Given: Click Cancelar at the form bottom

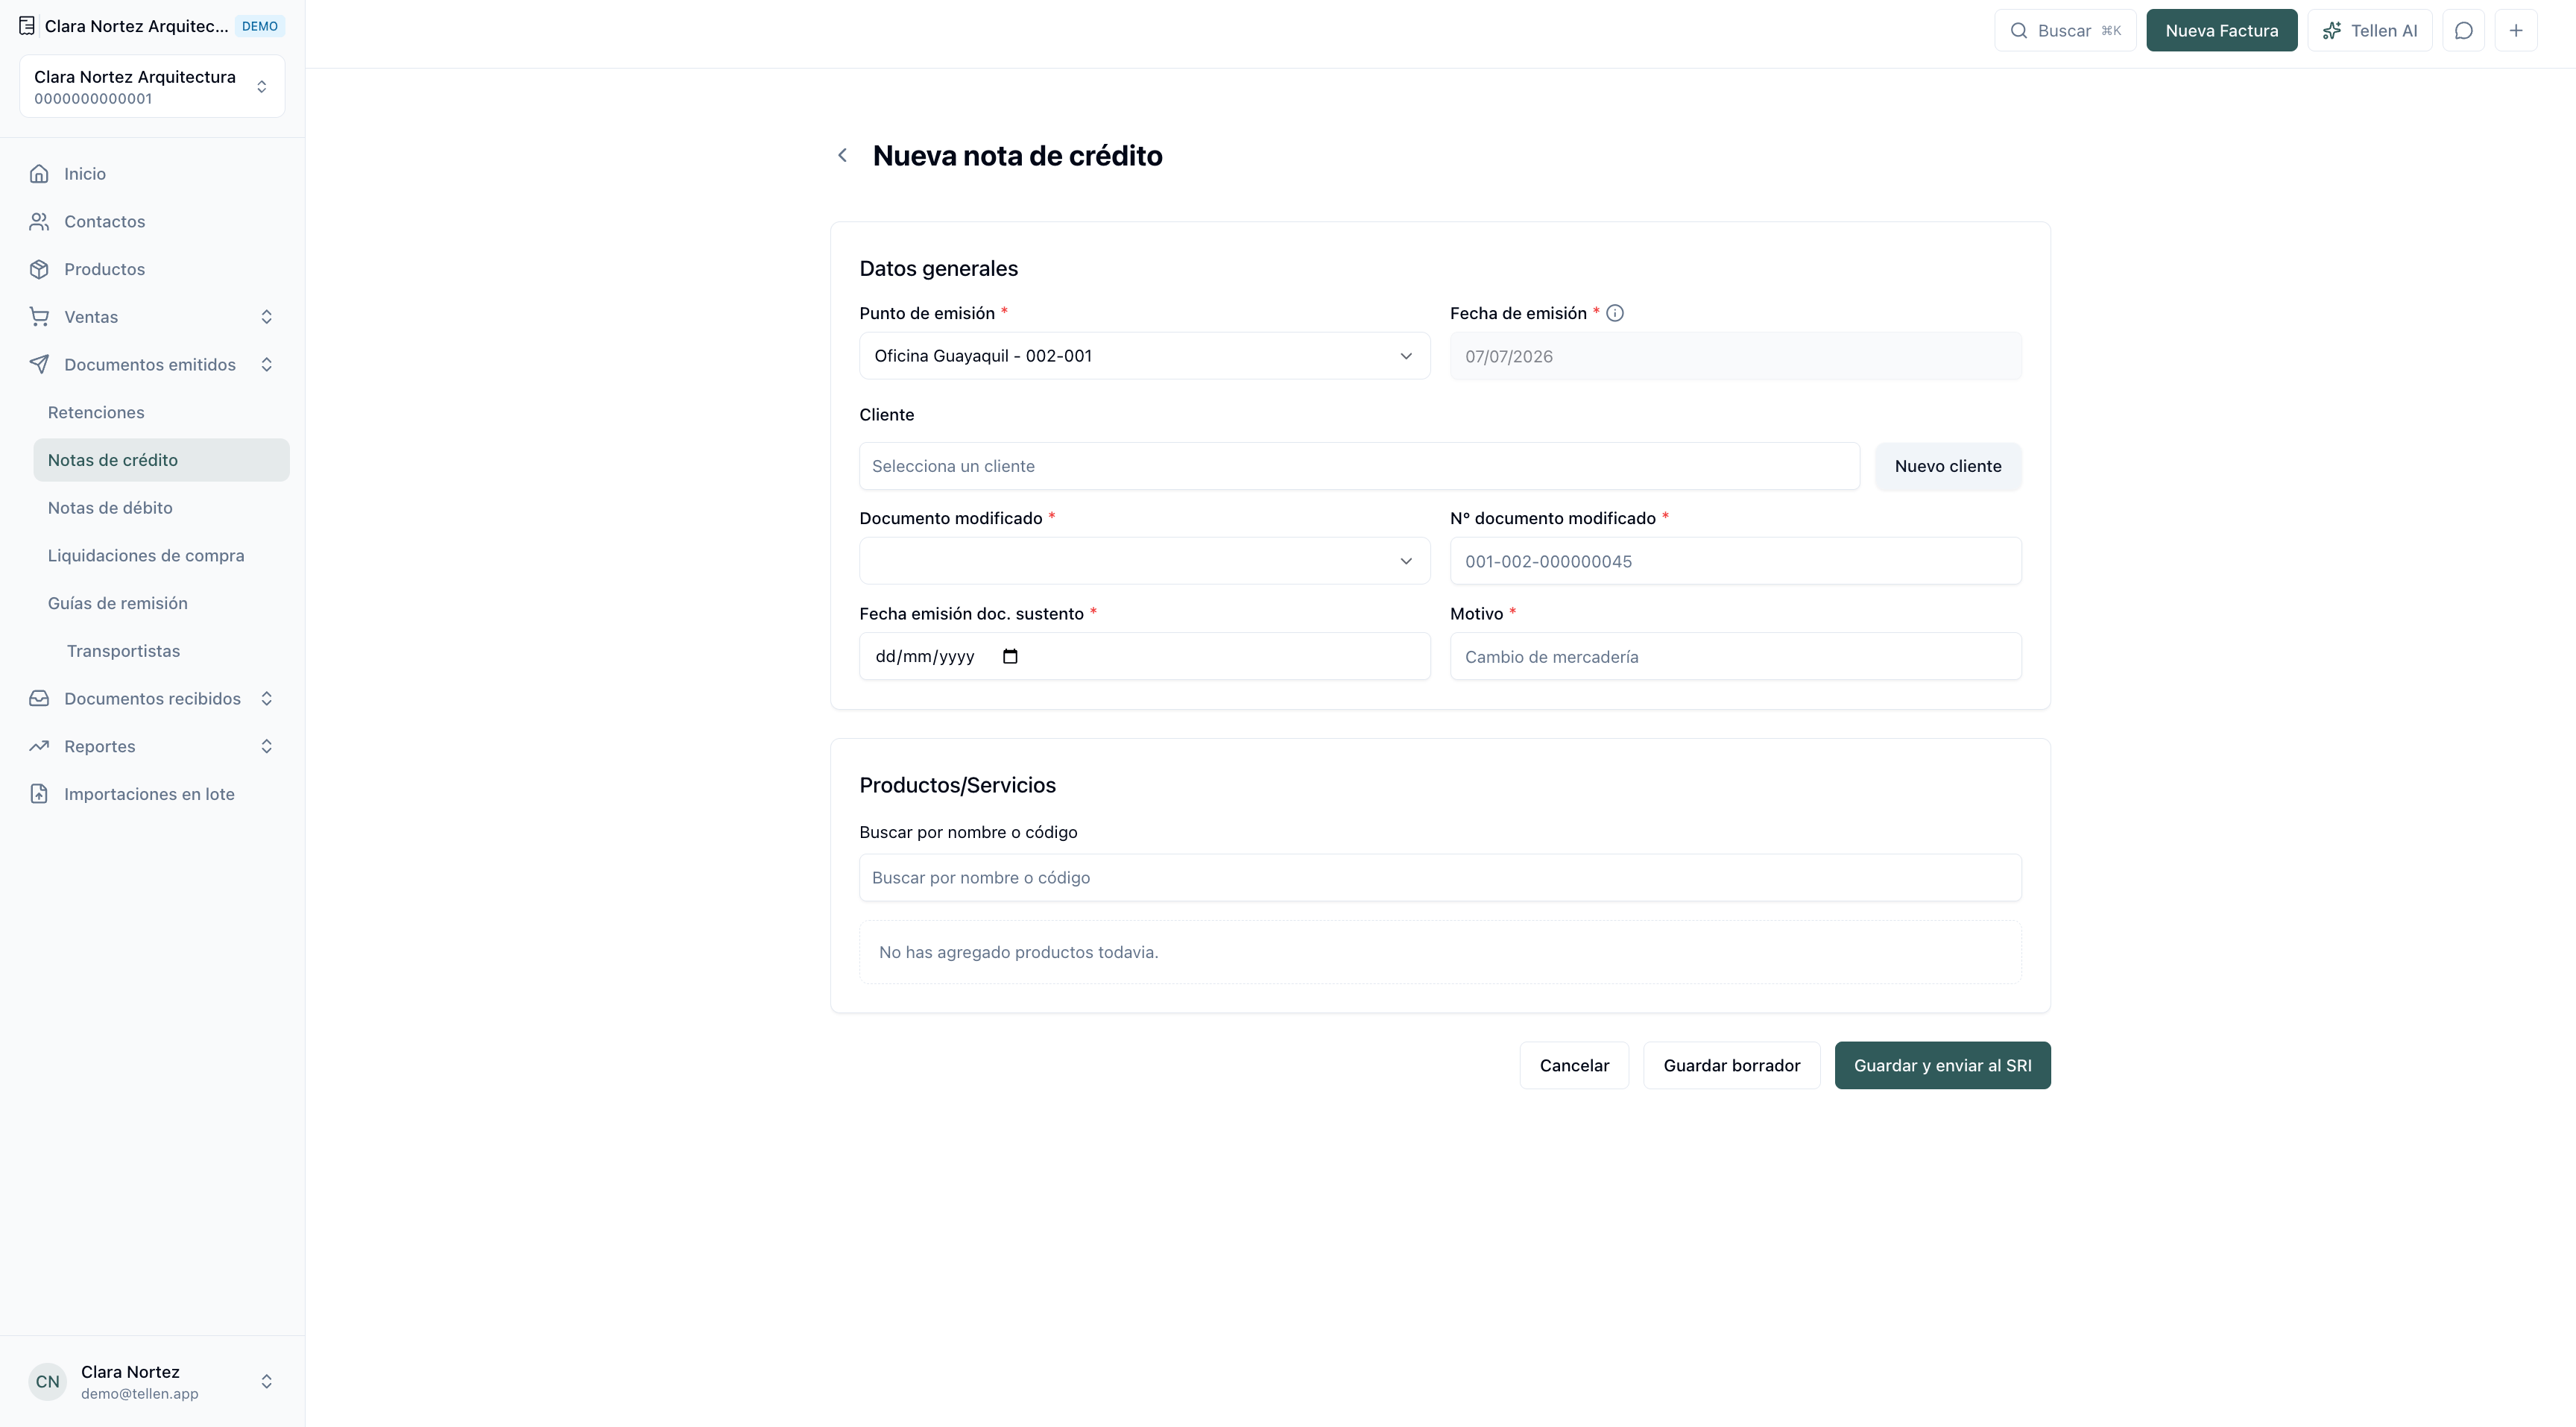Looking at the screenshot, I should pos(1574,1065).
